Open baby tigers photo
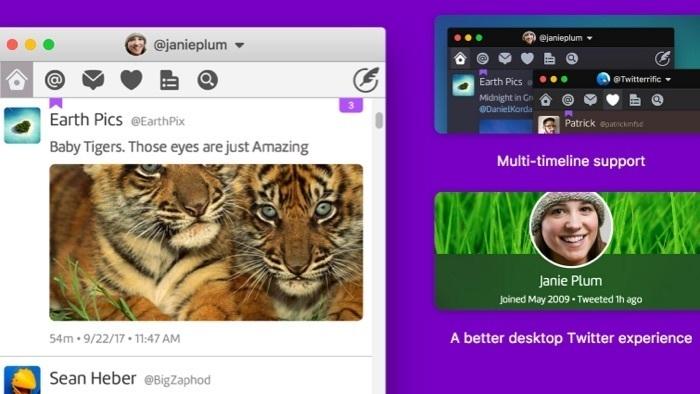The width and height of the screenshot is (700, 394). point(206,242)
